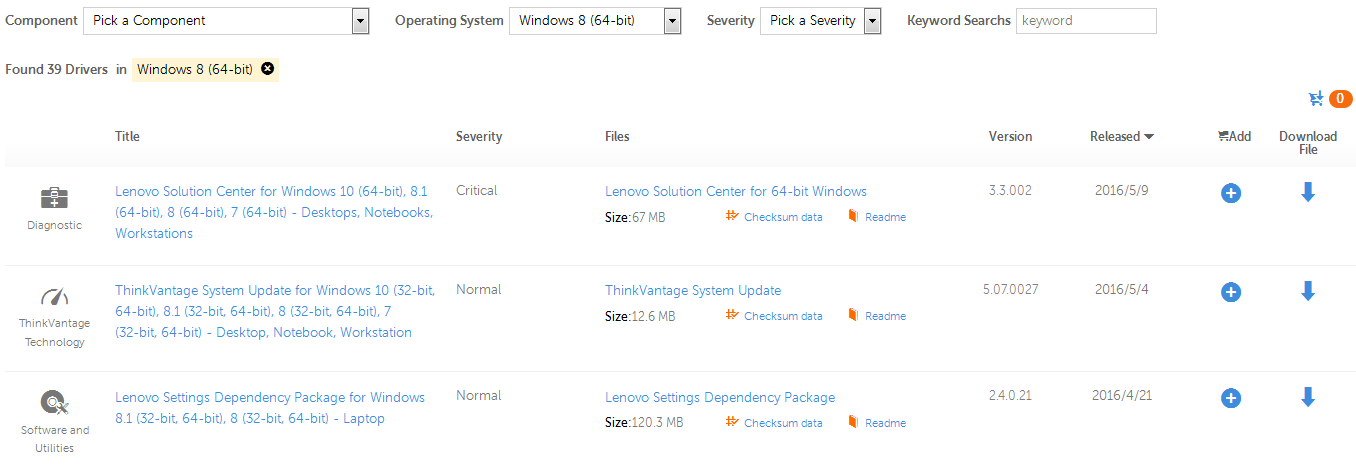Screen dimensions: 1356x472
Task: View Checksum data for Lenovo Solution Center
Action: click(774, 217)
